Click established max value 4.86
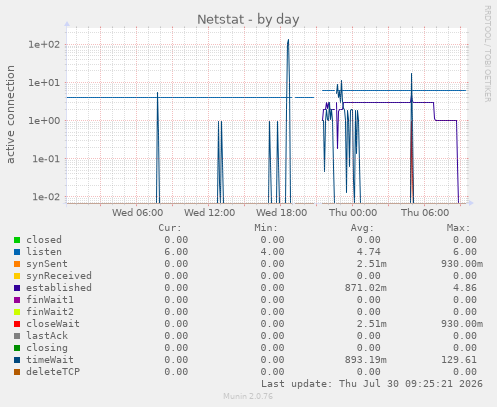The image size is (497, 407). tap(465, 288)
